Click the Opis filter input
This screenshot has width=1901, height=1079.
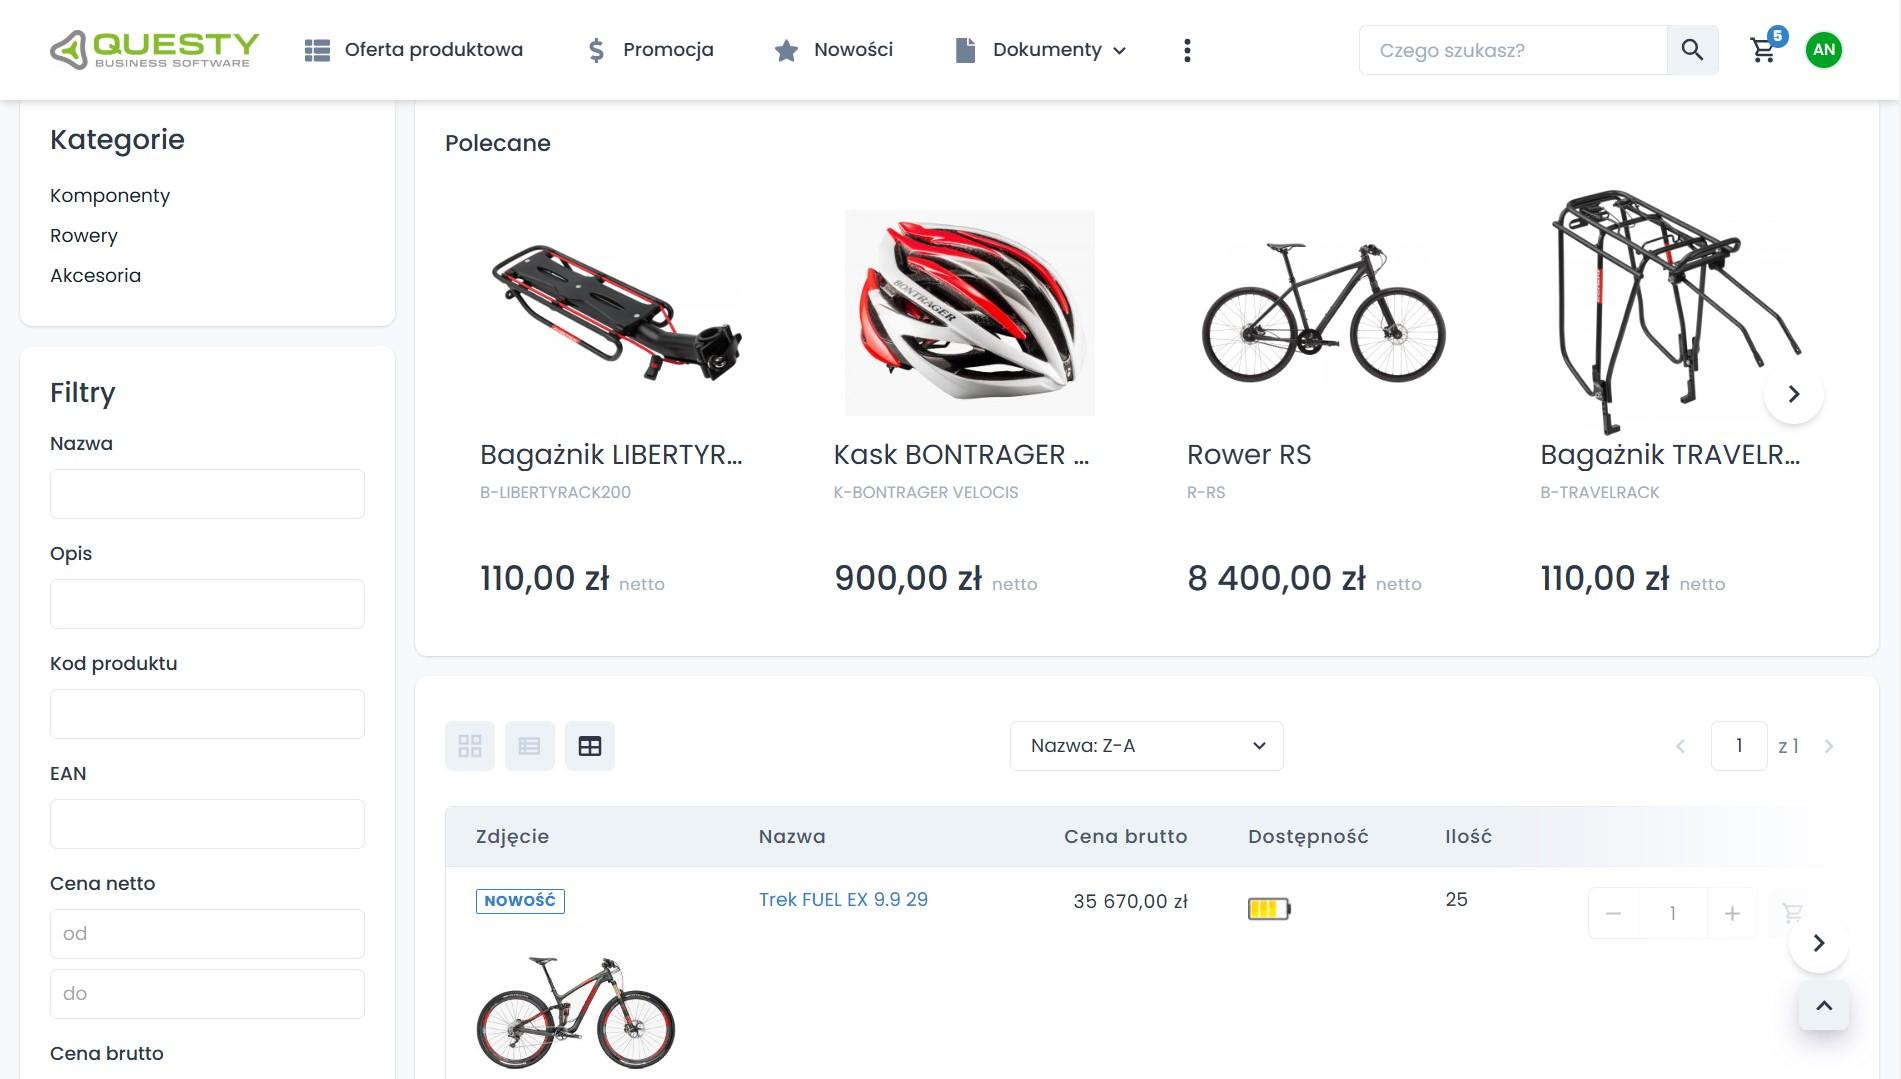click(207, 604)
